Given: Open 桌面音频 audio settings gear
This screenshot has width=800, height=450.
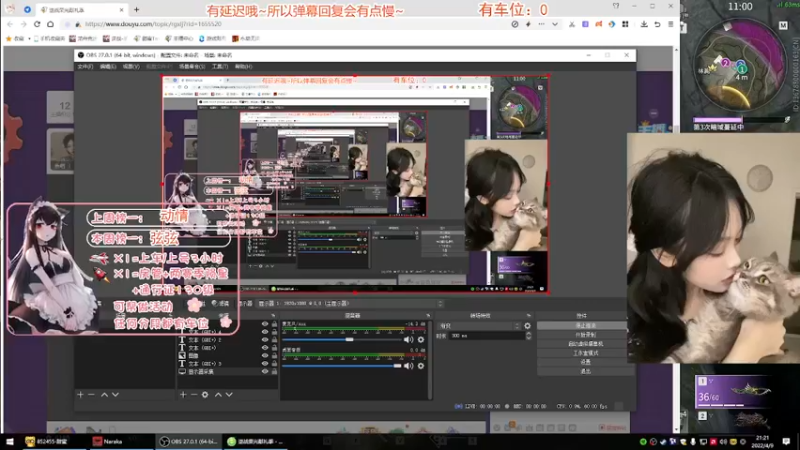Looking at the screenshot, I should pos(421,366).
